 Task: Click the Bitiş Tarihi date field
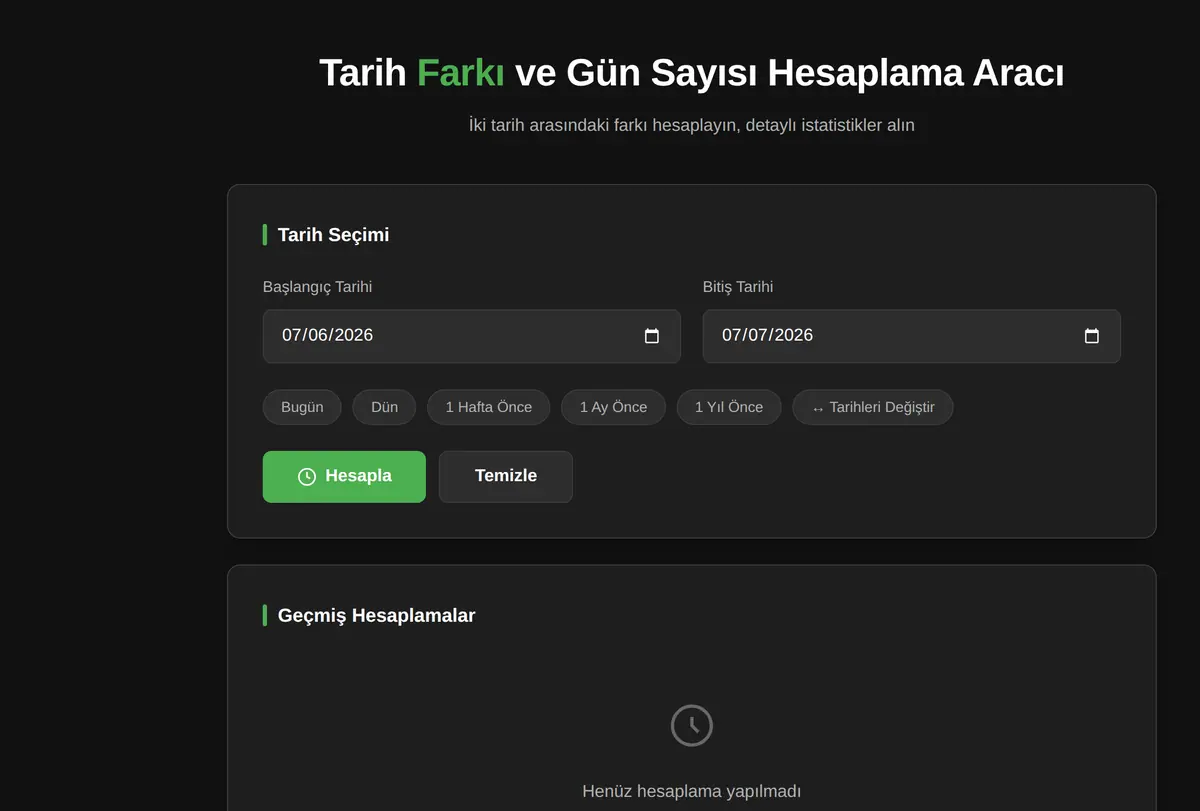pos(911,336)
